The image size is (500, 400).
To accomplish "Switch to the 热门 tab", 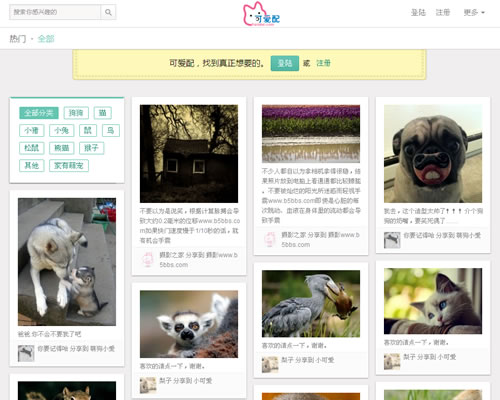I will pyautogui.click(x=18, y=39).
